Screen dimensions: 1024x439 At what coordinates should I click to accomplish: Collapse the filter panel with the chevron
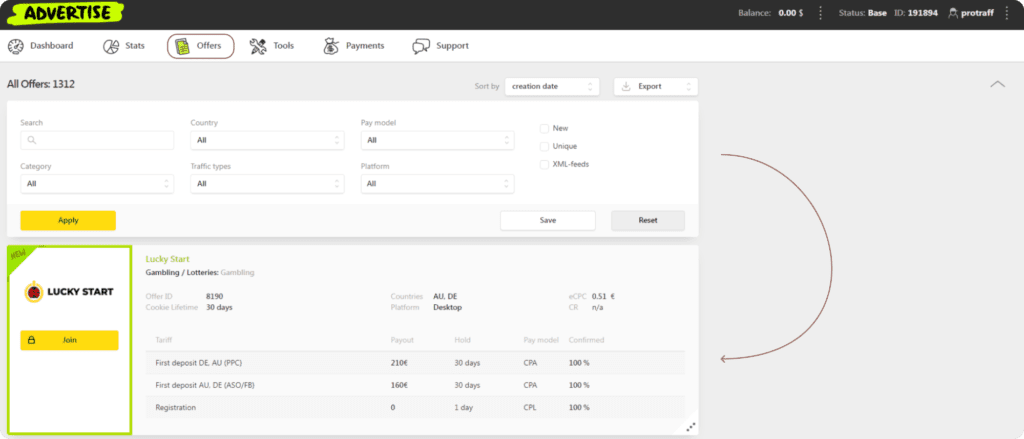click(997, 85)
